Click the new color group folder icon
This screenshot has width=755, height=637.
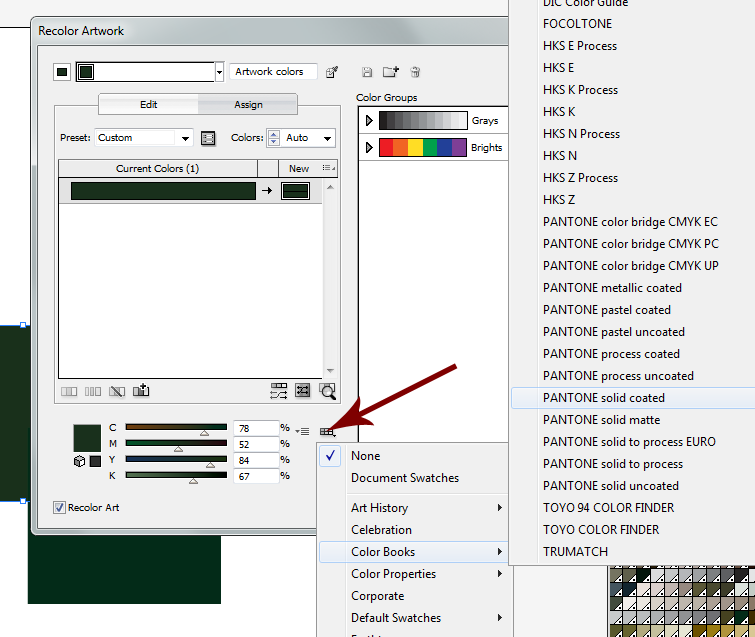tap(391, 72)
